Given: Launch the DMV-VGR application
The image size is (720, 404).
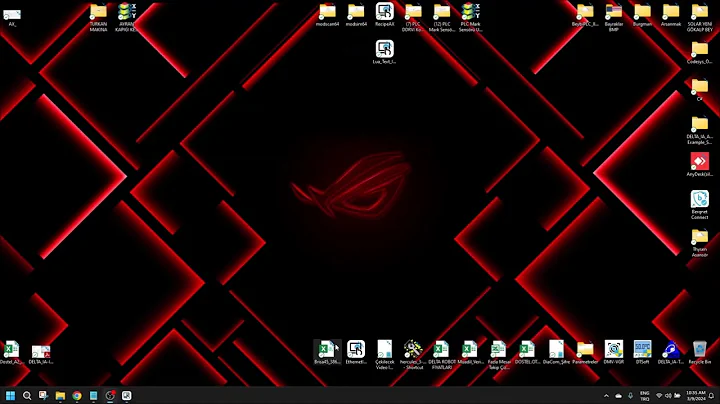Looking at the screenshot, I should coord(613,350).
